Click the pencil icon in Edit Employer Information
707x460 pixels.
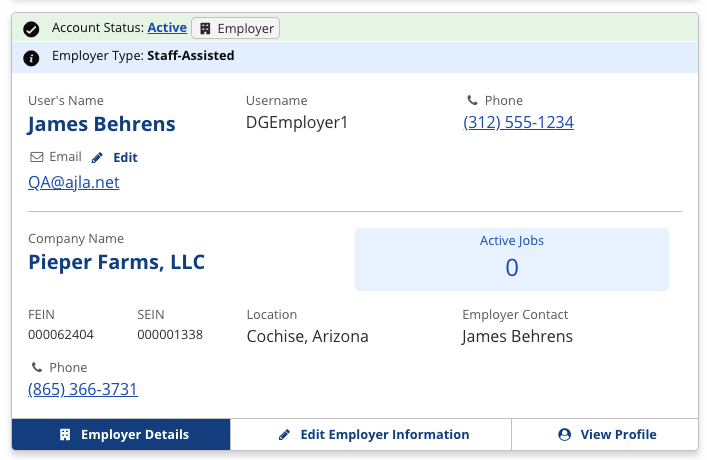point(284,434)
